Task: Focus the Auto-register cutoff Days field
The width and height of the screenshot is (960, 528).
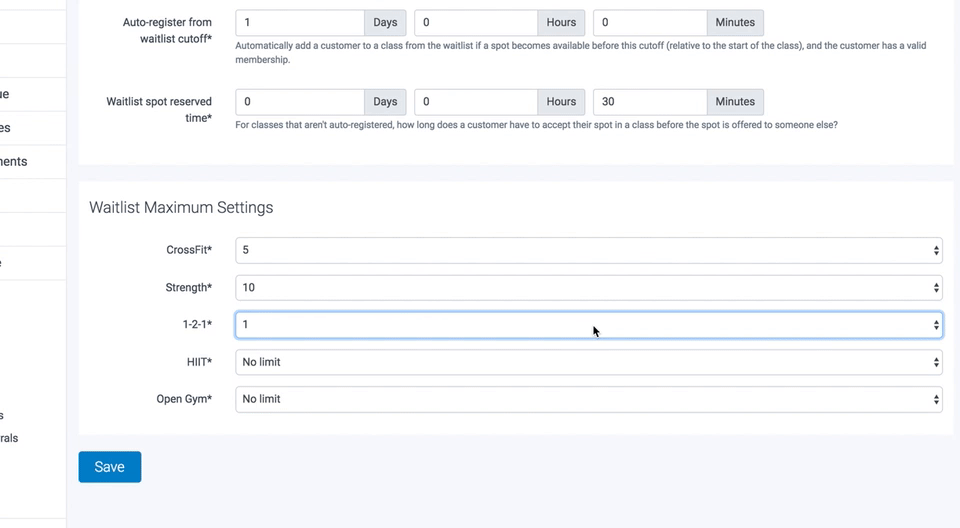Action: click(x=300, y=23)
